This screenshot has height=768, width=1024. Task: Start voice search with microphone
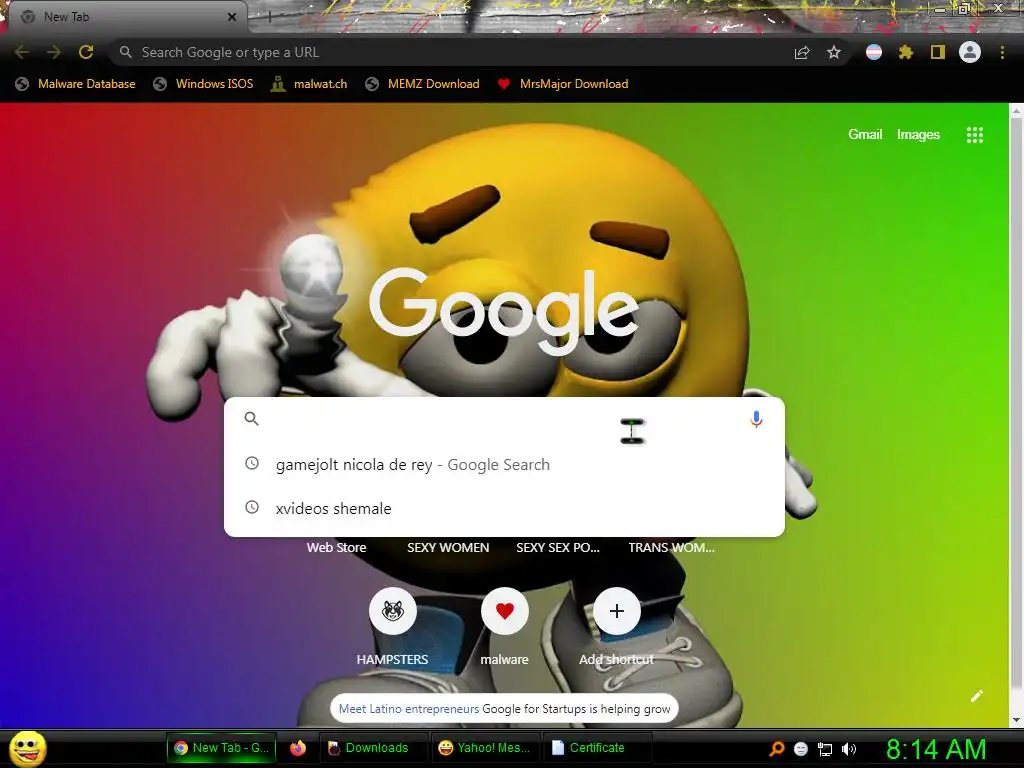click(756, 419)
